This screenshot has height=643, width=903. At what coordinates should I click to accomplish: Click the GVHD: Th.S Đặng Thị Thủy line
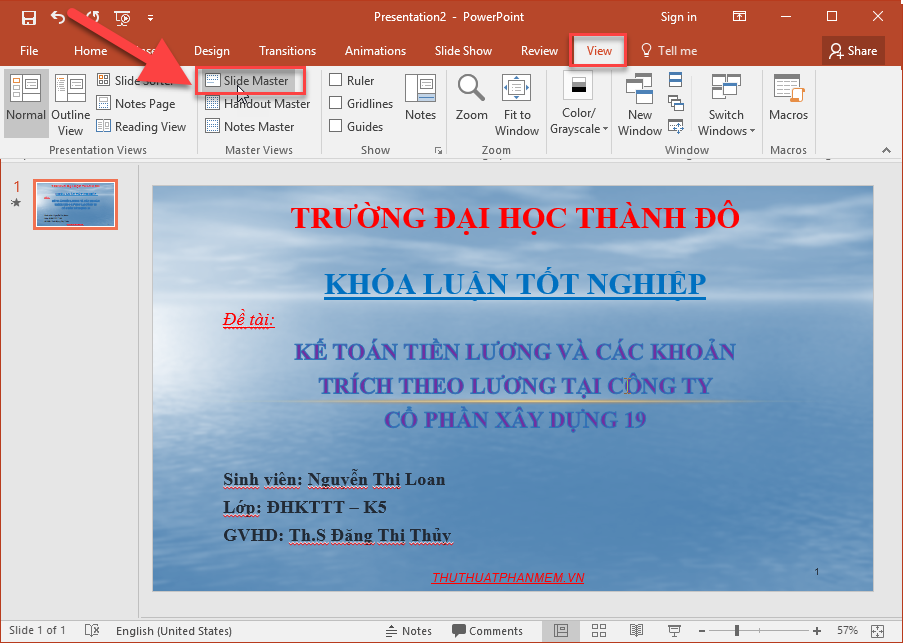[337, 535]
